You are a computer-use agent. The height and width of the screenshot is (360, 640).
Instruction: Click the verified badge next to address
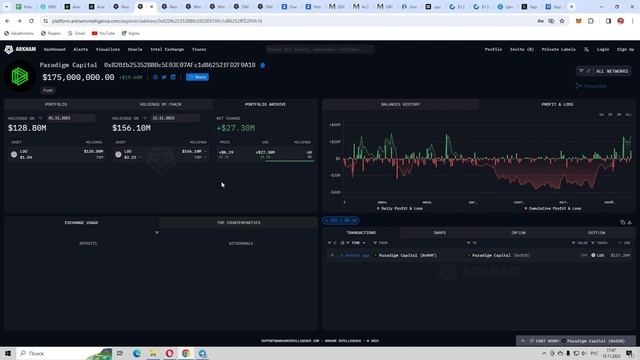263,65
